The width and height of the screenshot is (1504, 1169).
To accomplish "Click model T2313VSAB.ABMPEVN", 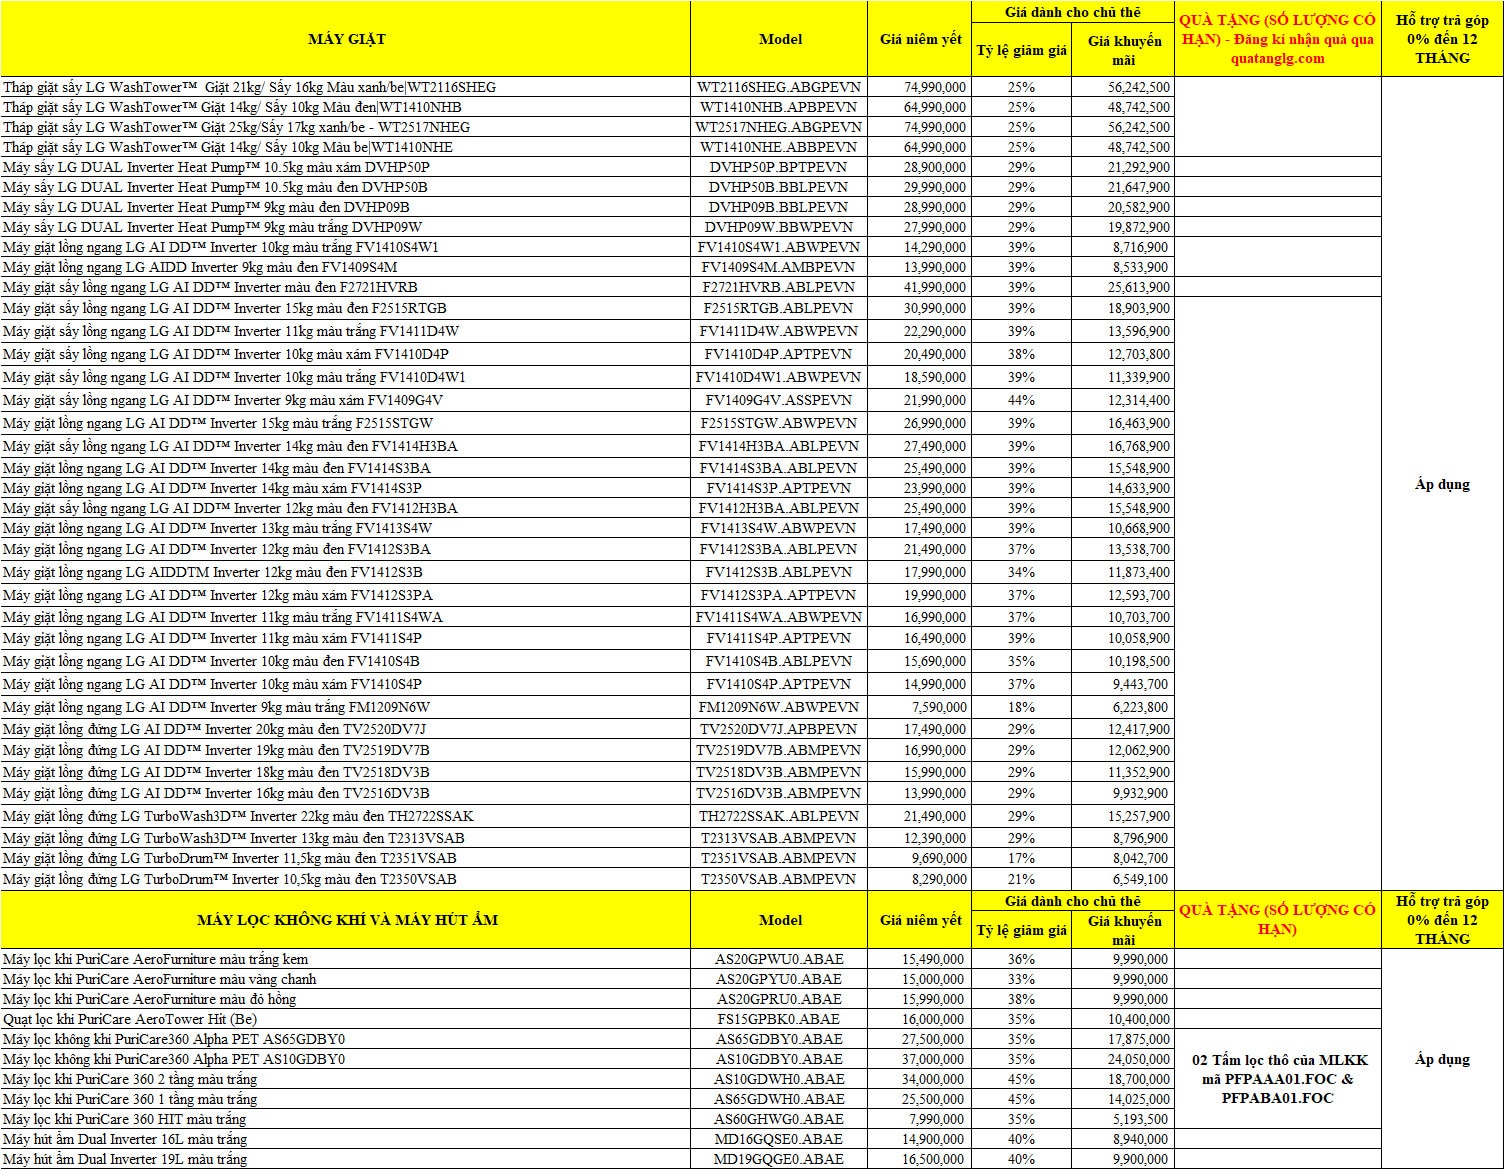I will point(780,838).
